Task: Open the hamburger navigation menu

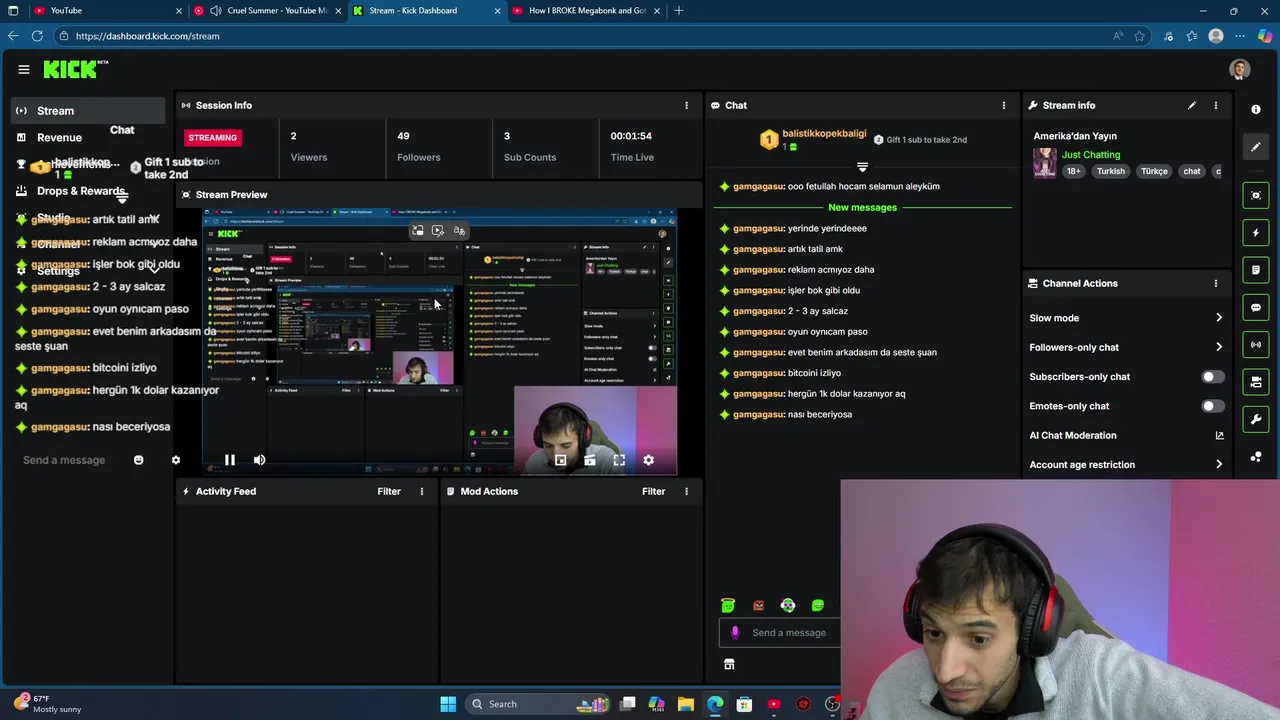Action: [24, 69]
